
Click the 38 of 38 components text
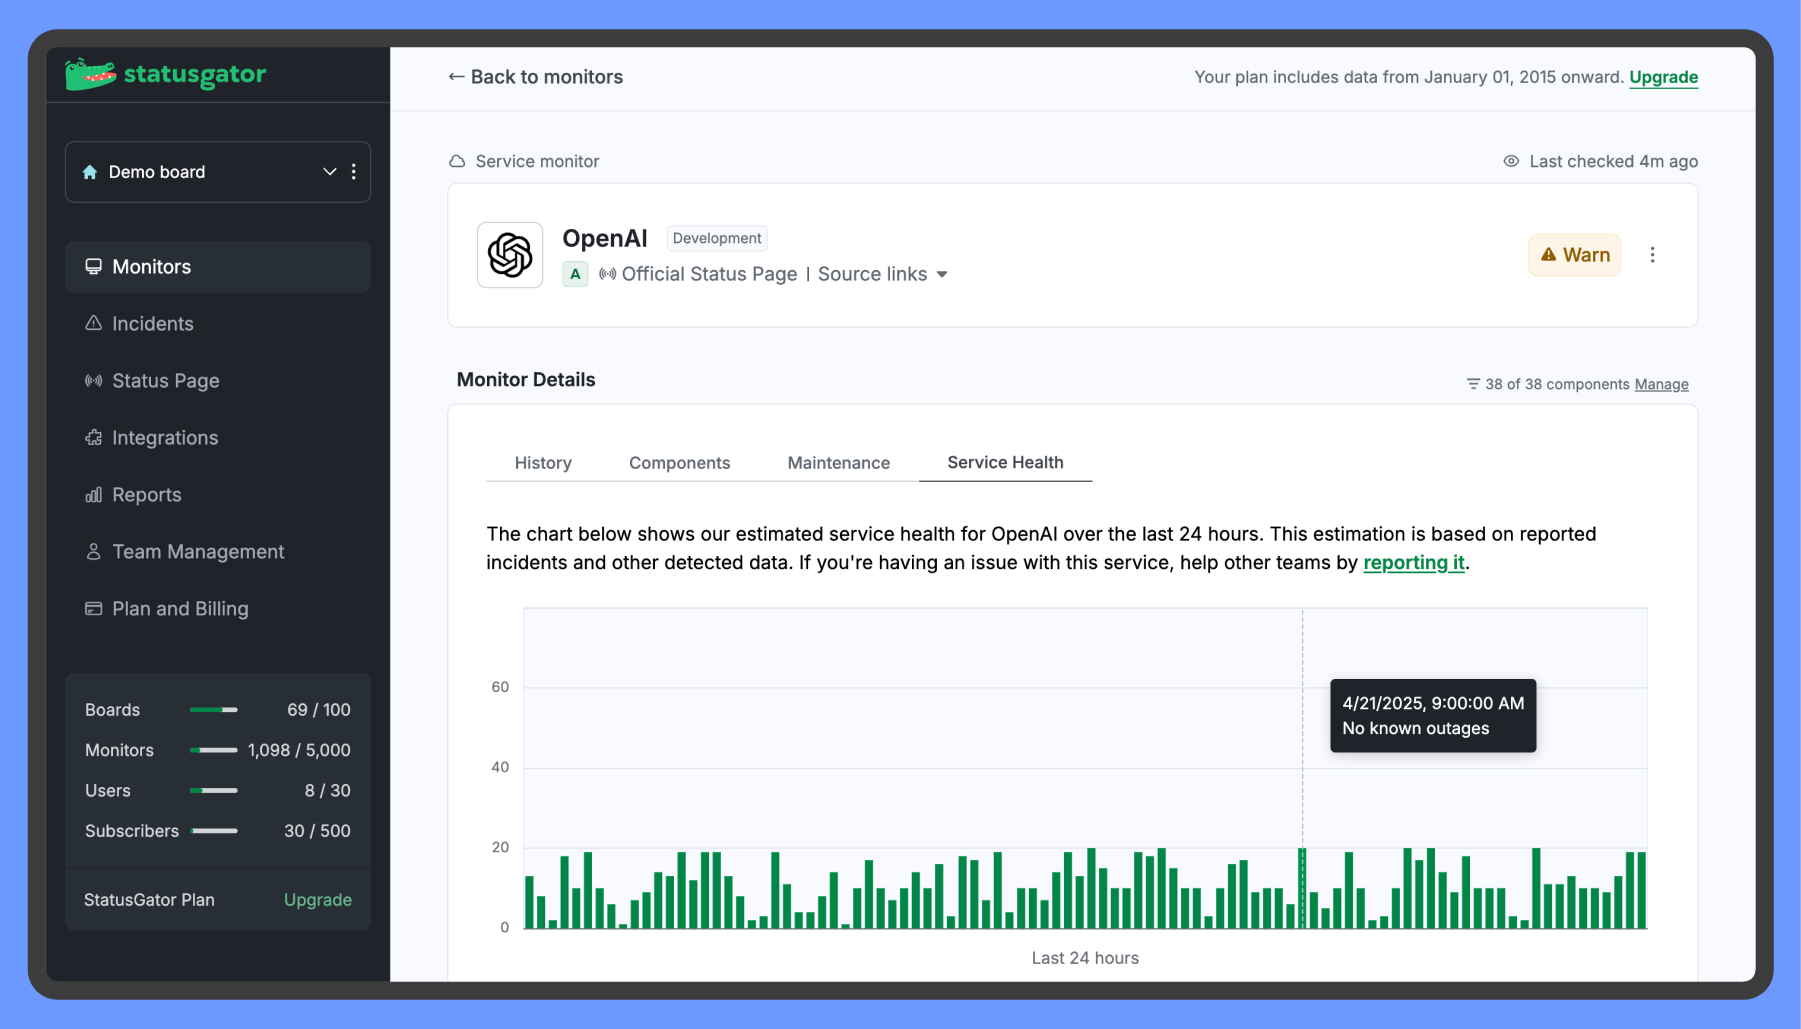coord(1557,384)
